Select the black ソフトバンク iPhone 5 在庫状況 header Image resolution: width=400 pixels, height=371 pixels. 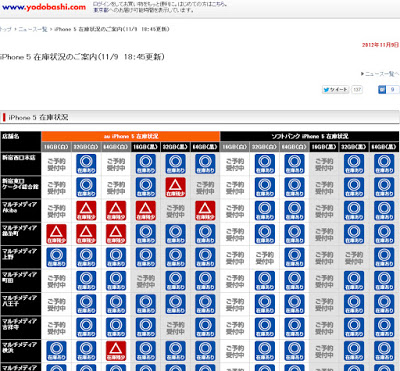pos(310,136)
